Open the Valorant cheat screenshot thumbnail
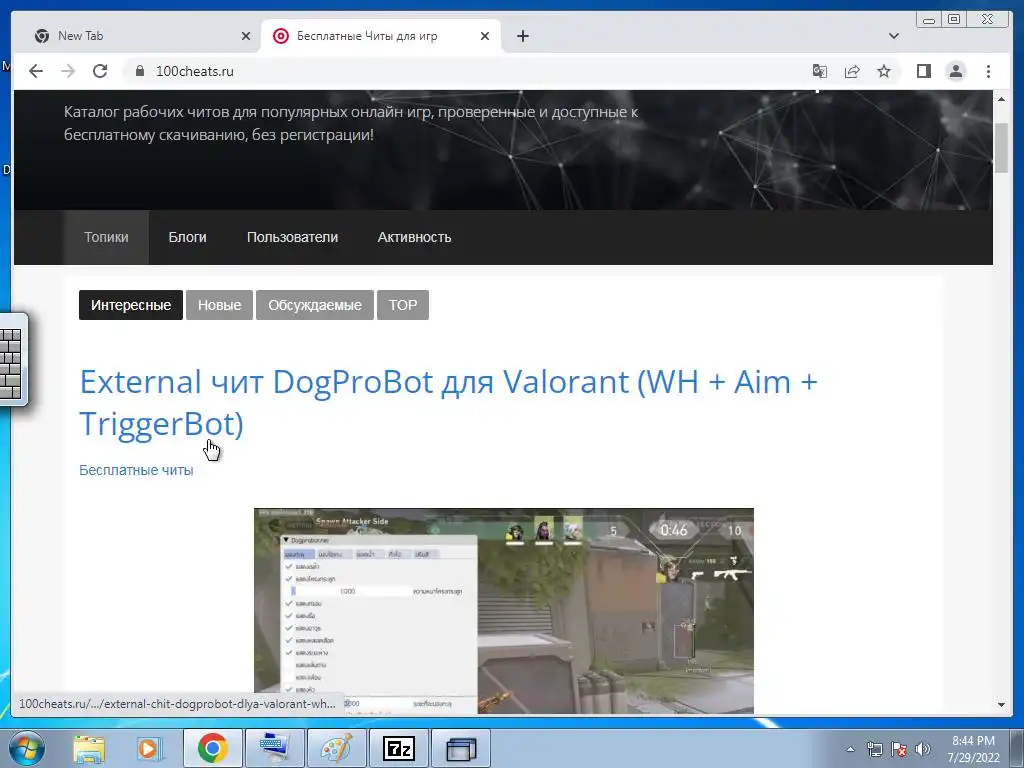The height and width of the screenshot is (768, 1024). (504, 611)
